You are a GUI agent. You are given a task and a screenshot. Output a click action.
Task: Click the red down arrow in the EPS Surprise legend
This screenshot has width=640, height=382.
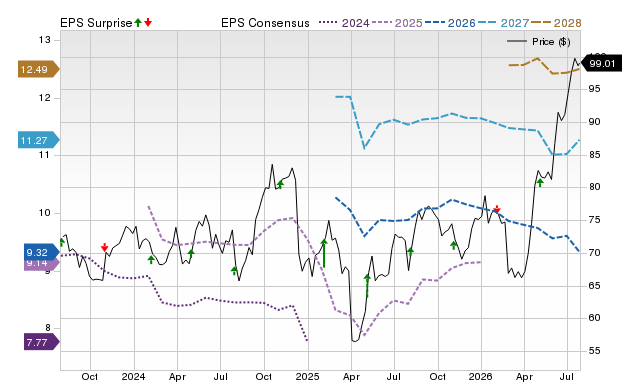(148, 23)
